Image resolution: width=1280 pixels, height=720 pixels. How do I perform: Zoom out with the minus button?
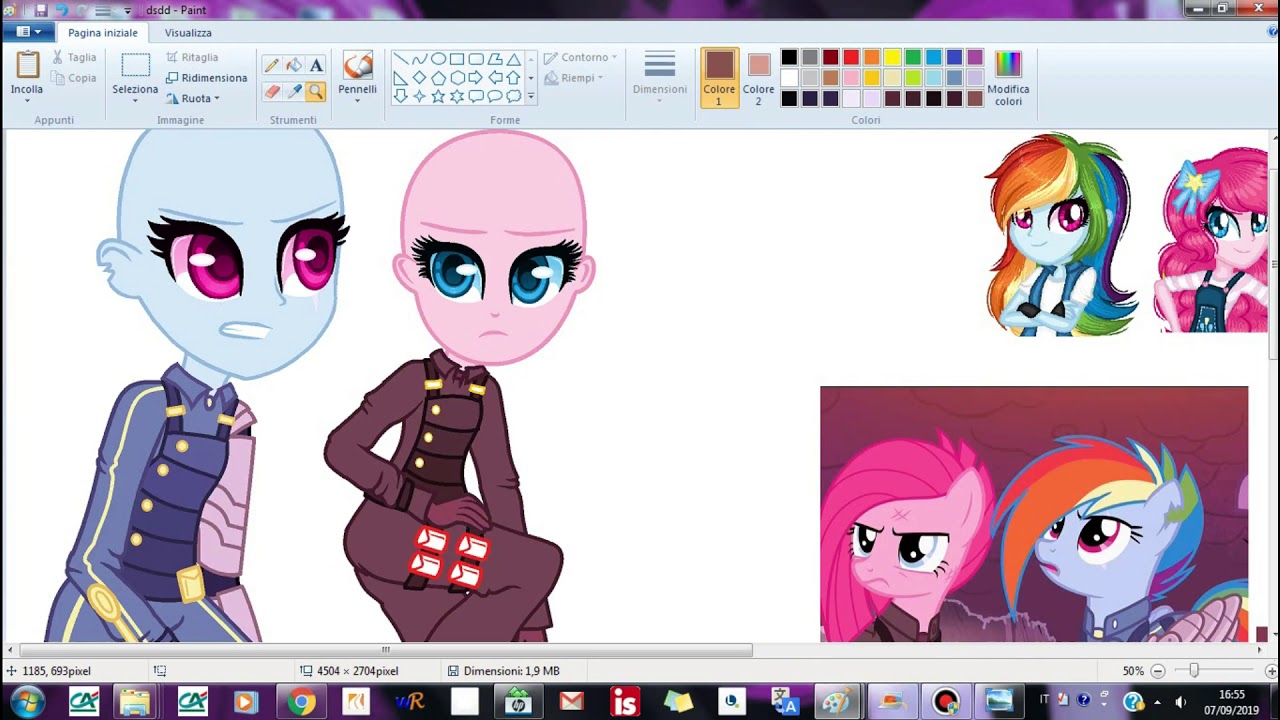[1158, 671]
